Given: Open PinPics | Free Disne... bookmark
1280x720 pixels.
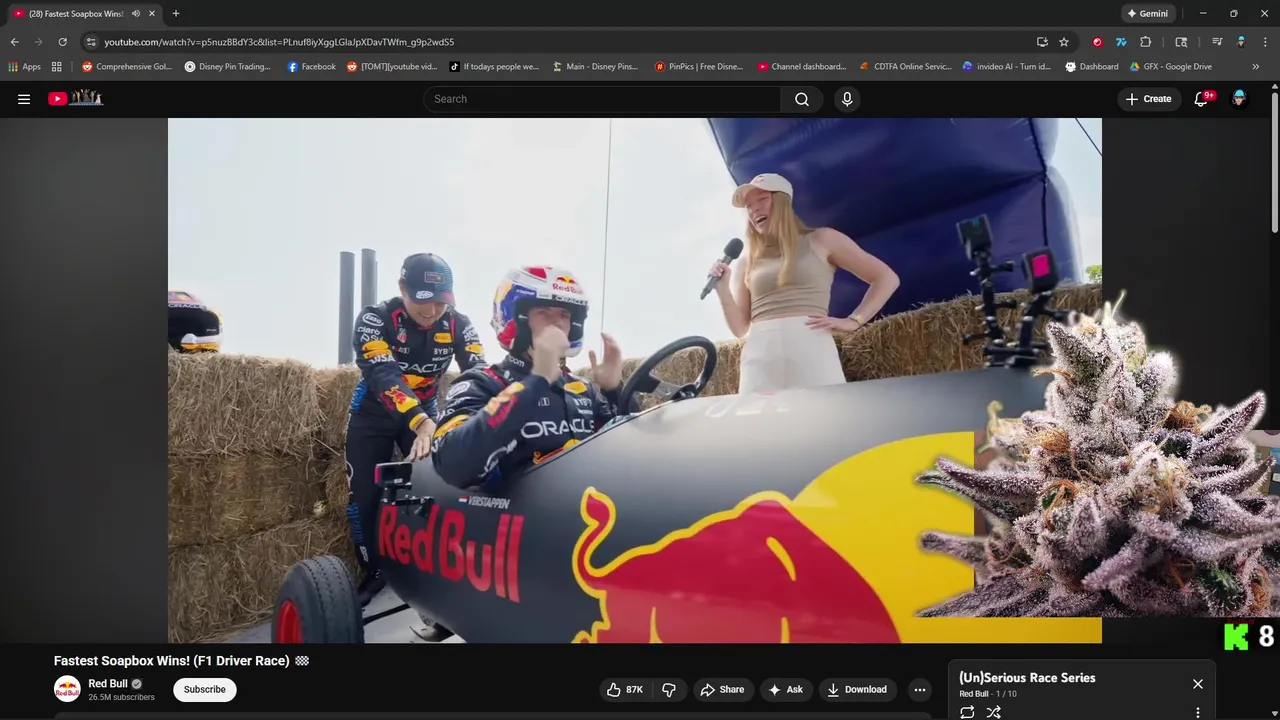Looking at the screenshot, I should coord(699,67).
